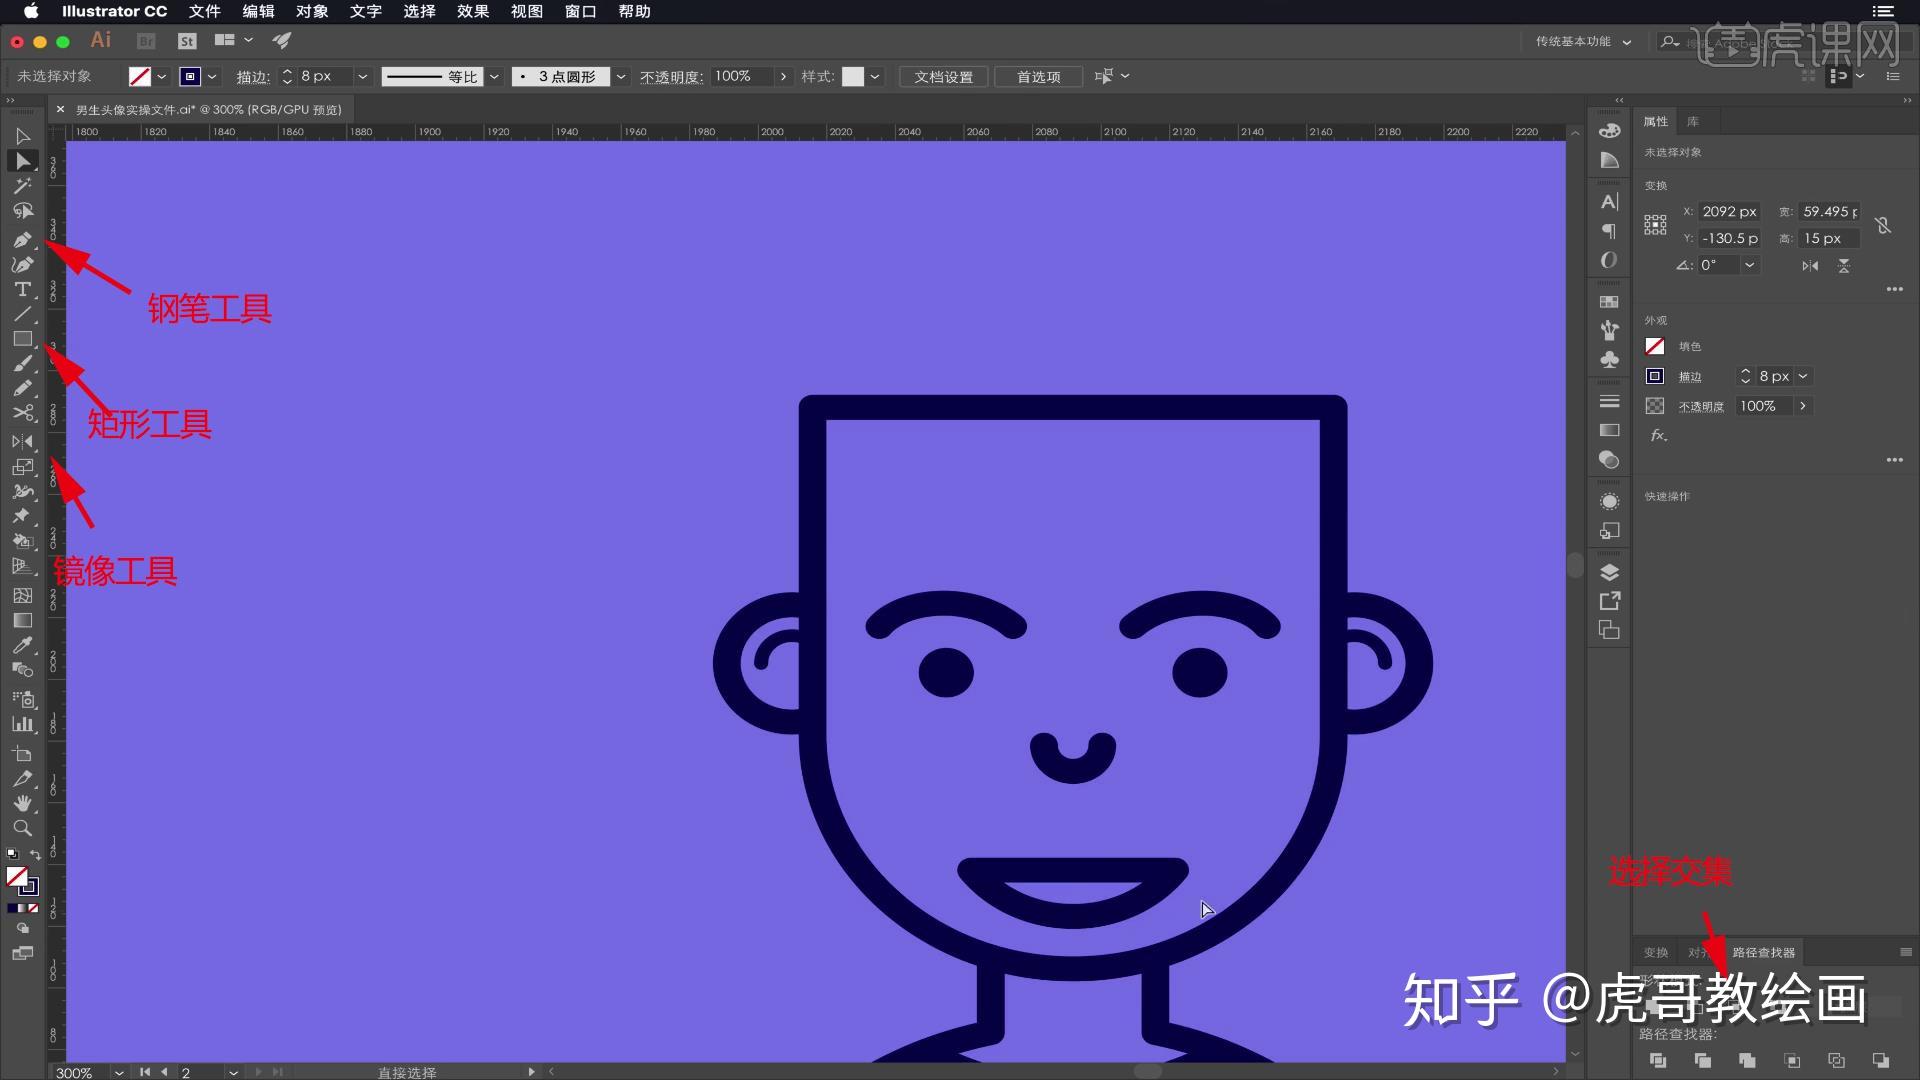Open the Symbols club-shaped panel icon
1920x1080 pixels.
(1609, 360)
